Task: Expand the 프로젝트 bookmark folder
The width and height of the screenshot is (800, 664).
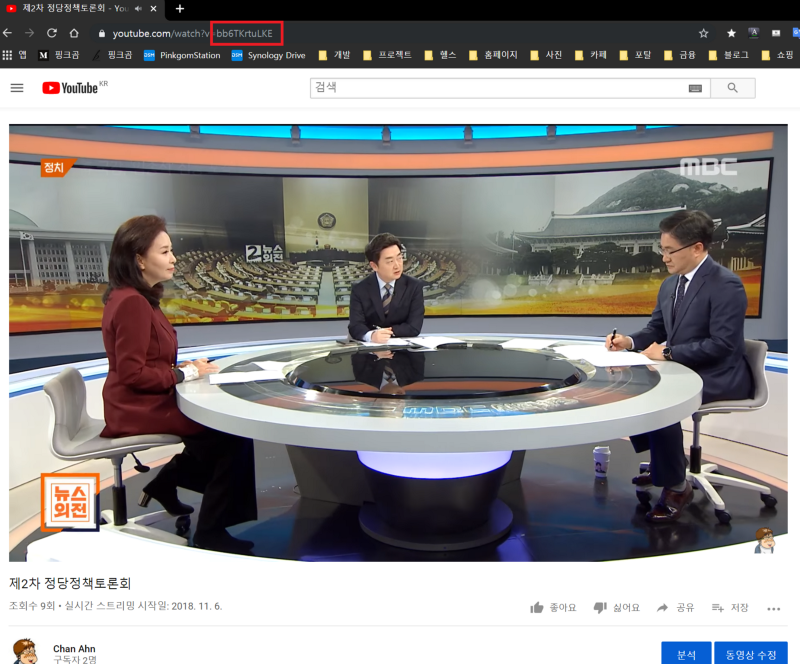Action: click(x=388, y=55)
